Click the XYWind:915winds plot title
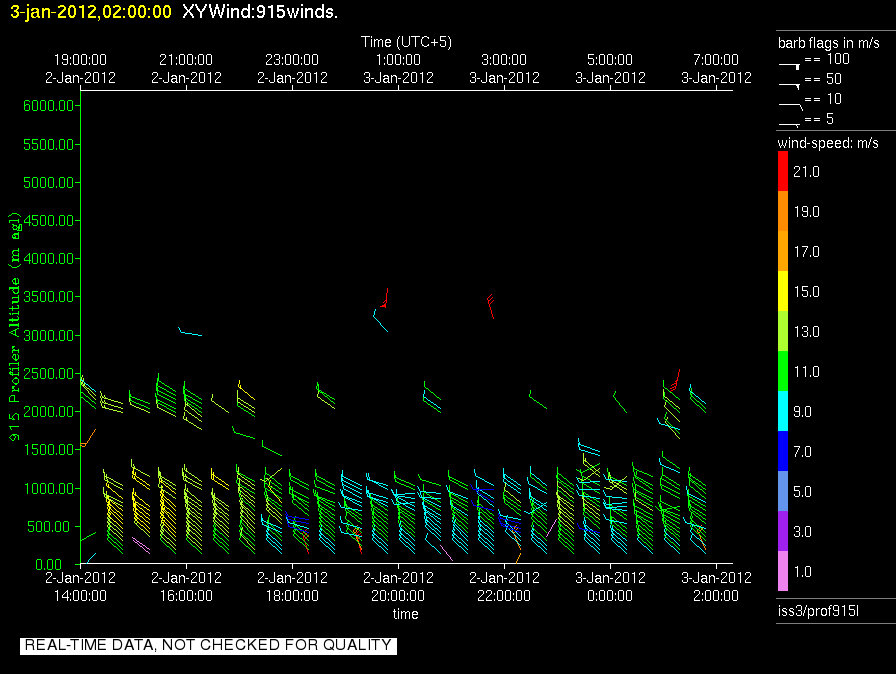 pyautogui.click(x=259, y=12)
